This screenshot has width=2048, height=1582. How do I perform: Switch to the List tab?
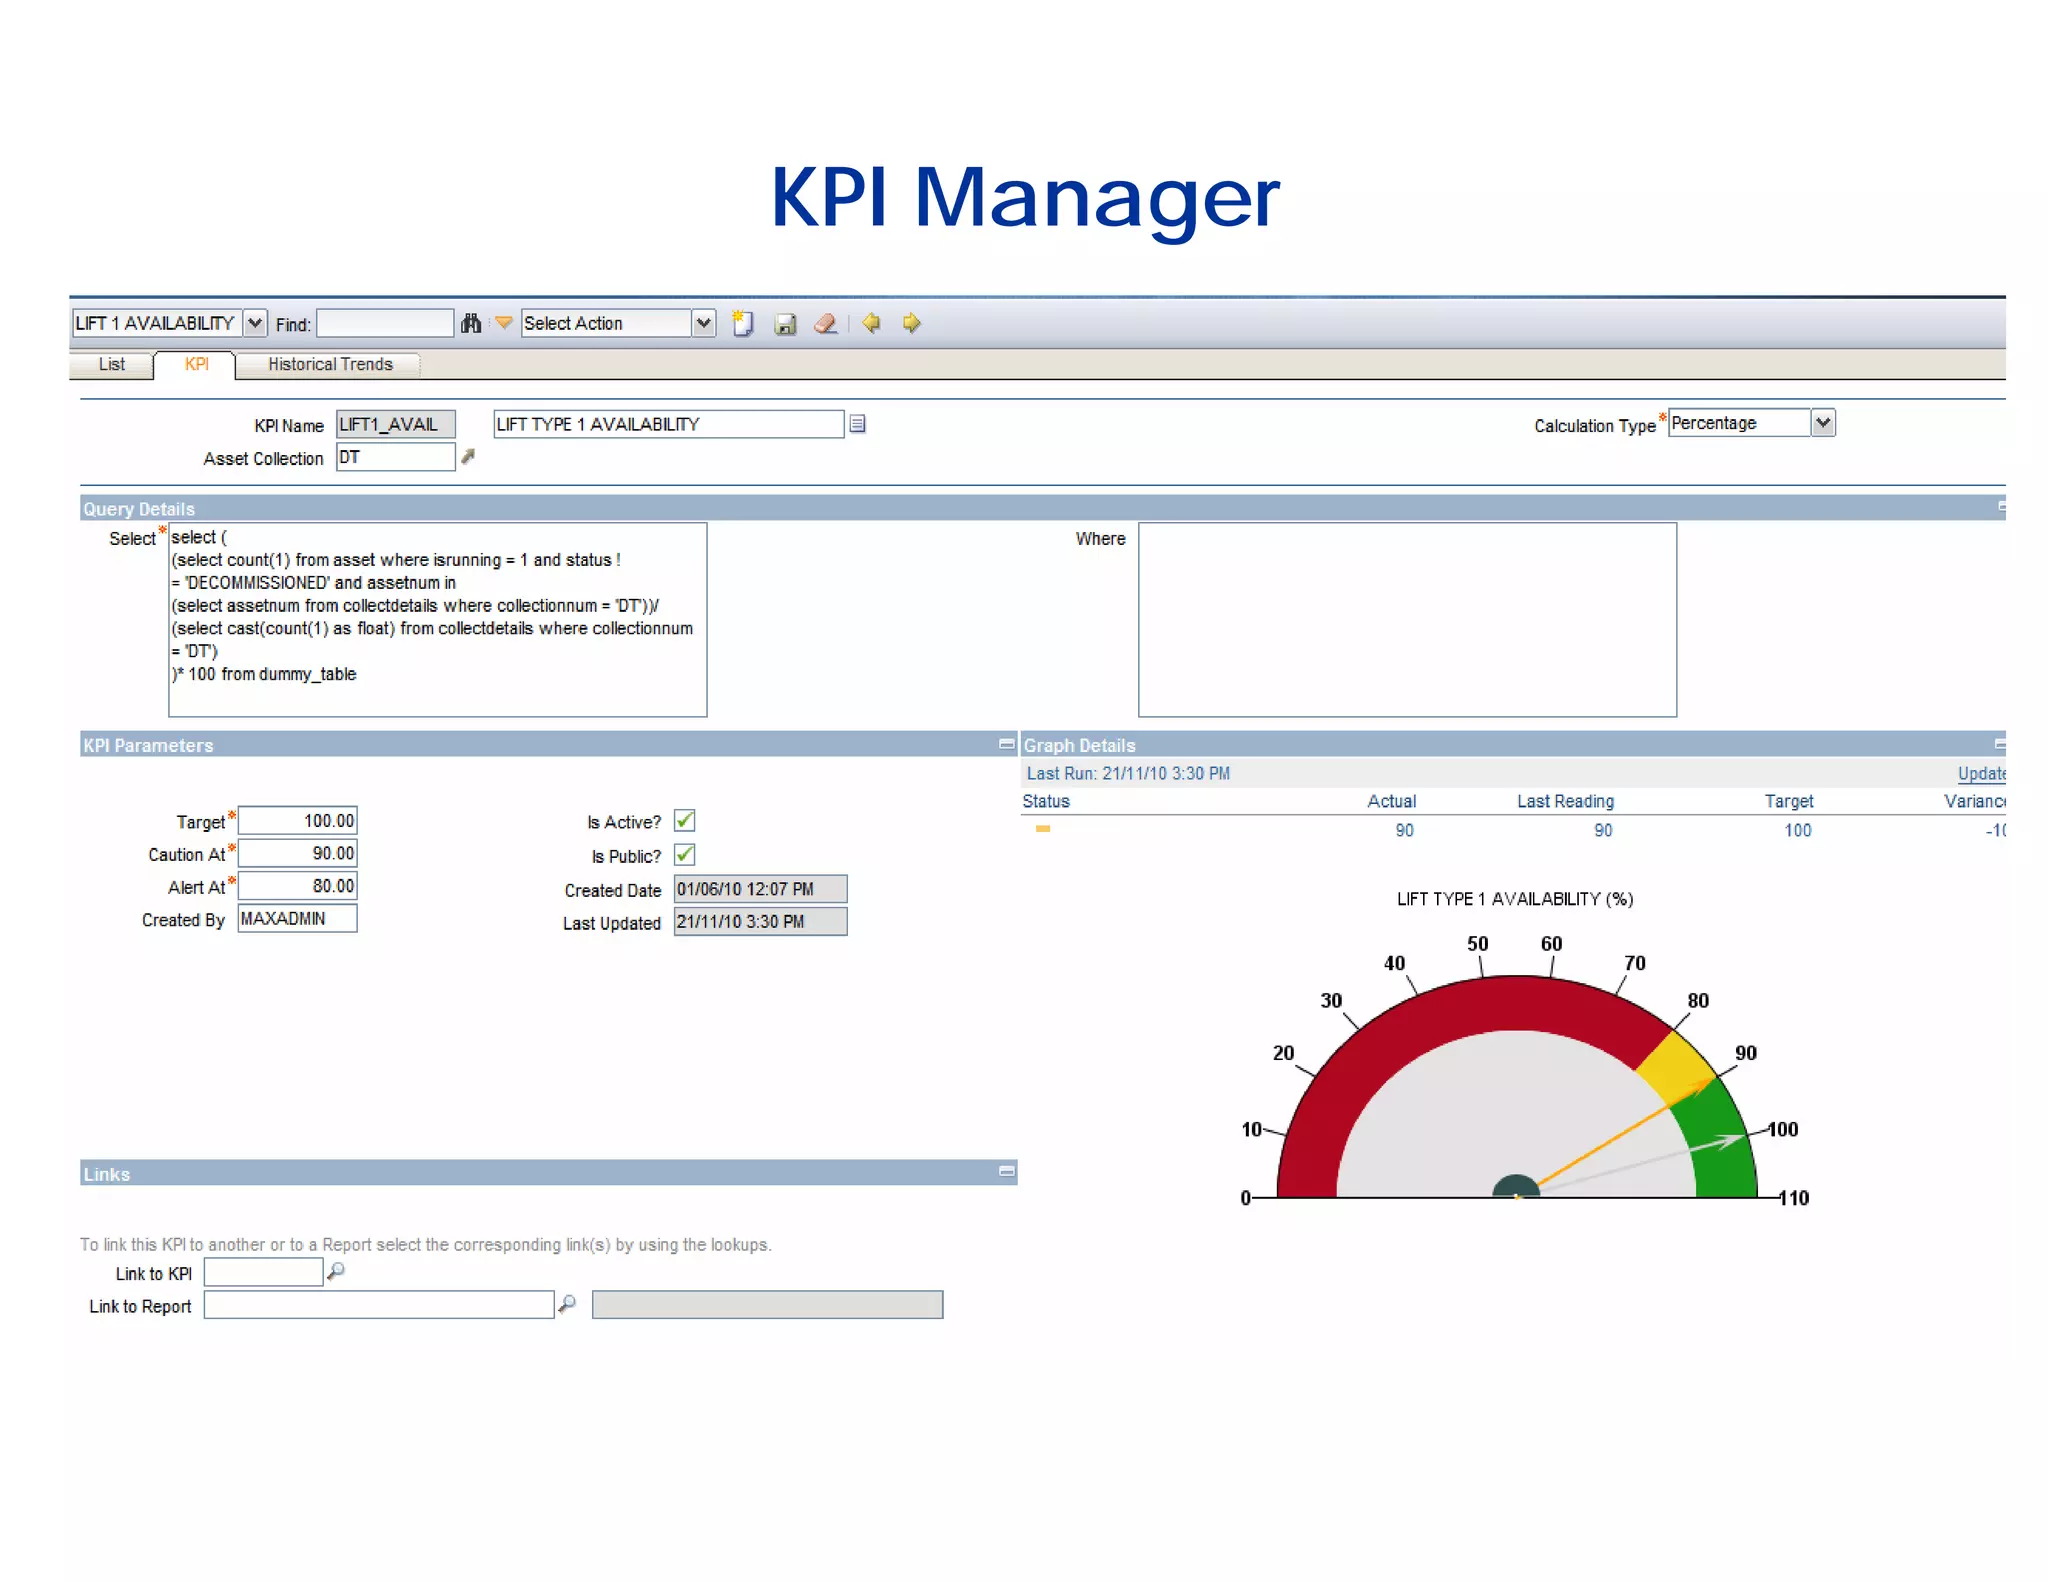111,365
